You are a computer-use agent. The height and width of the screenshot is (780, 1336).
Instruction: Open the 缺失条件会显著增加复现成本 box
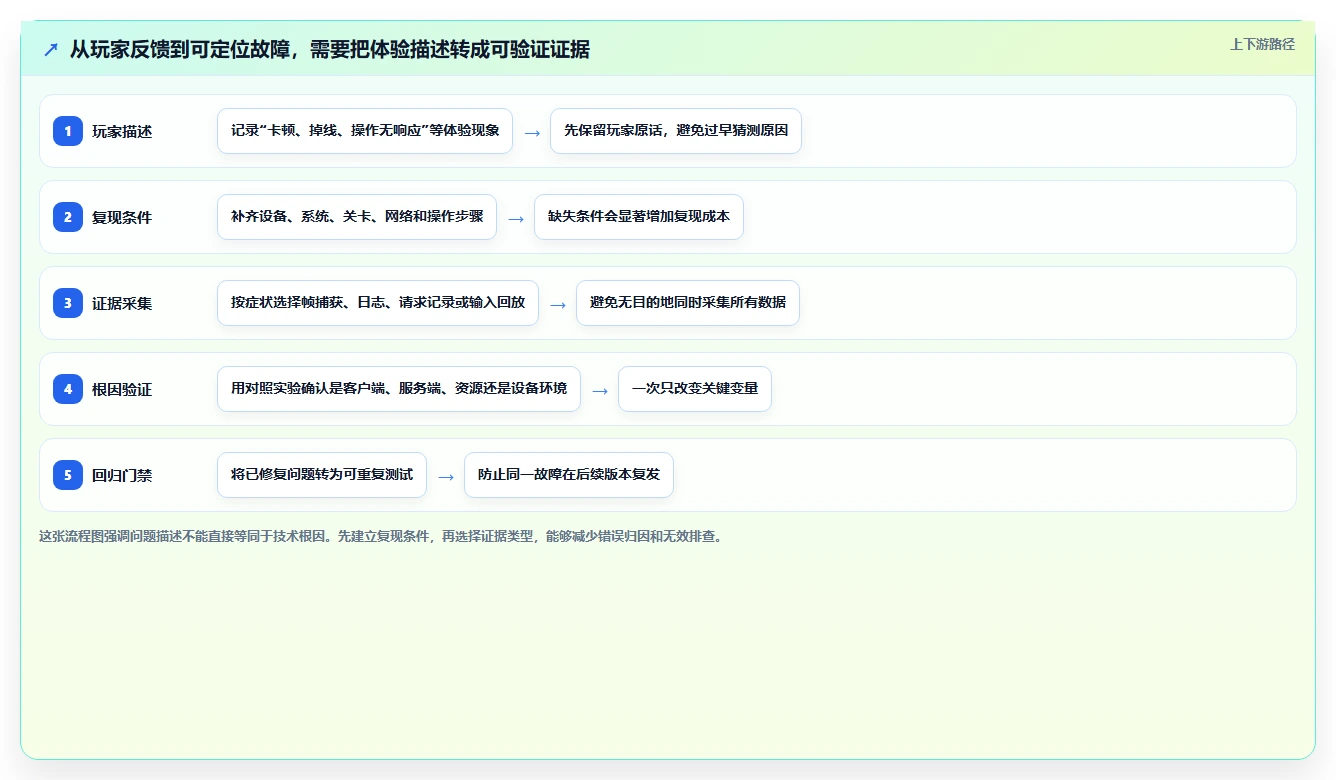pos(639,217)
